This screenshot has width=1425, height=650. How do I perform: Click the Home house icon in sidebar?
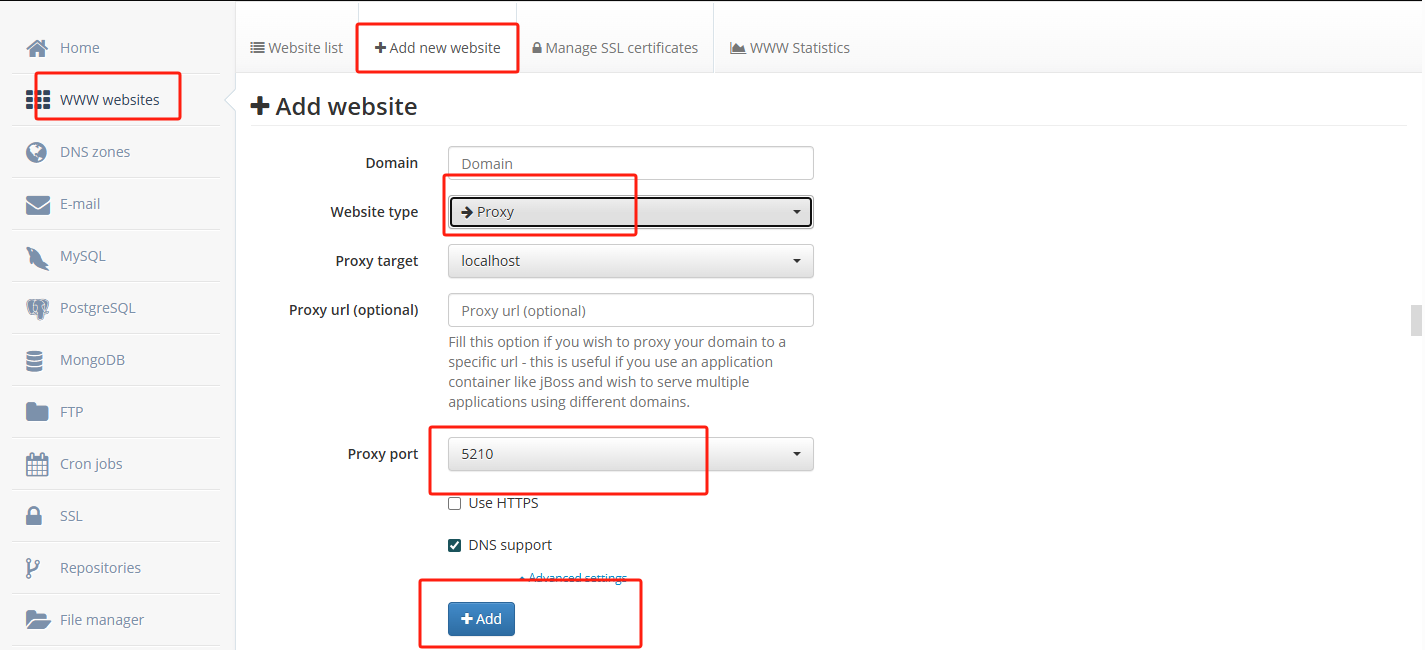pos(37,48)
